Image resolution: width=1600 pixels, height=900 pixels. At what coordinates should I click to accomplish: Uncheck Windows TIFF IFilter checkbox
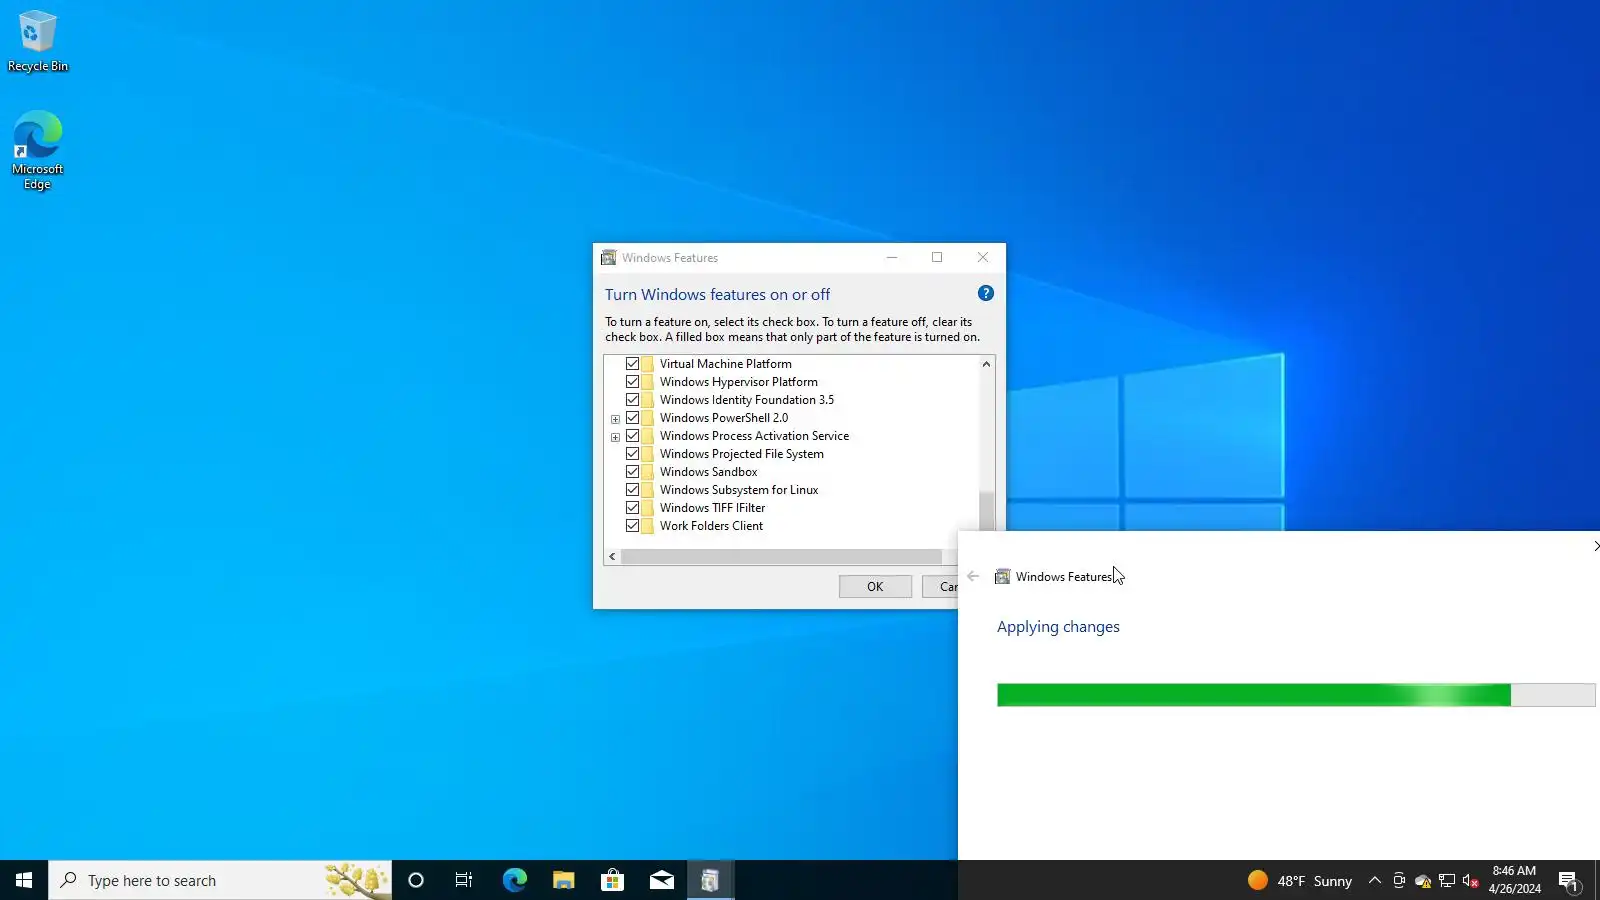pos(632,508)
